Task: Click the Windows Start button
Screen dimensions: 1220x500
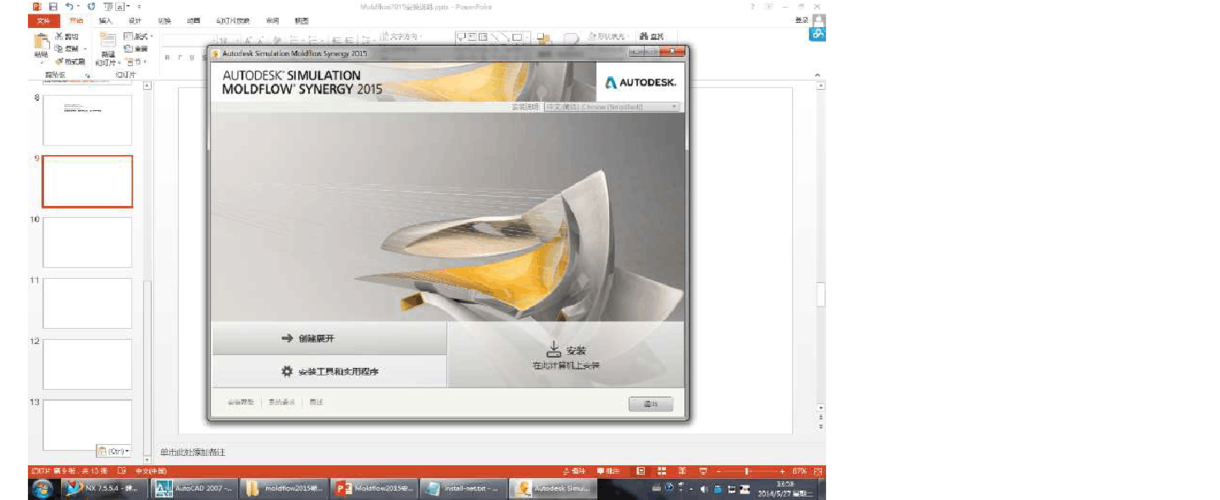Action: tap(43, 488)
